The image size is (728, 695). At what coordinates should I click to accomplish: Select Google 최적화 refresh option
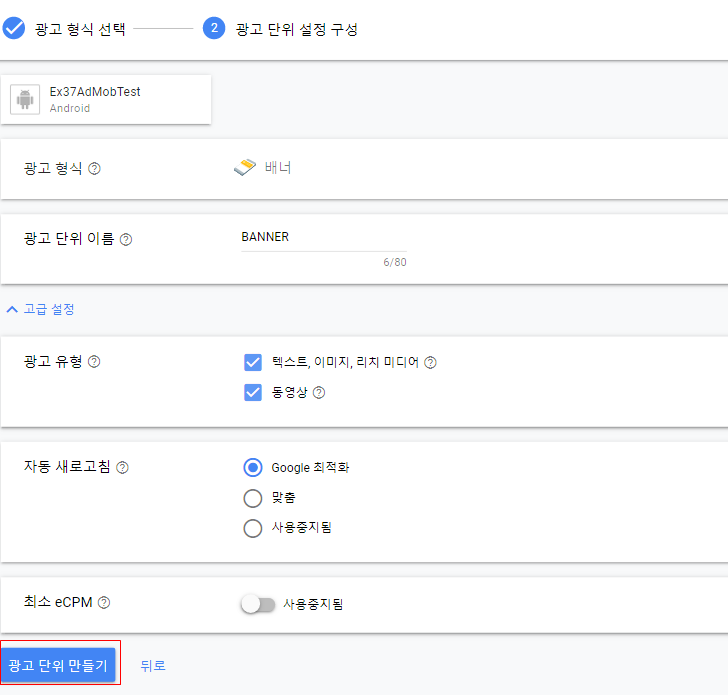point(253,468)
